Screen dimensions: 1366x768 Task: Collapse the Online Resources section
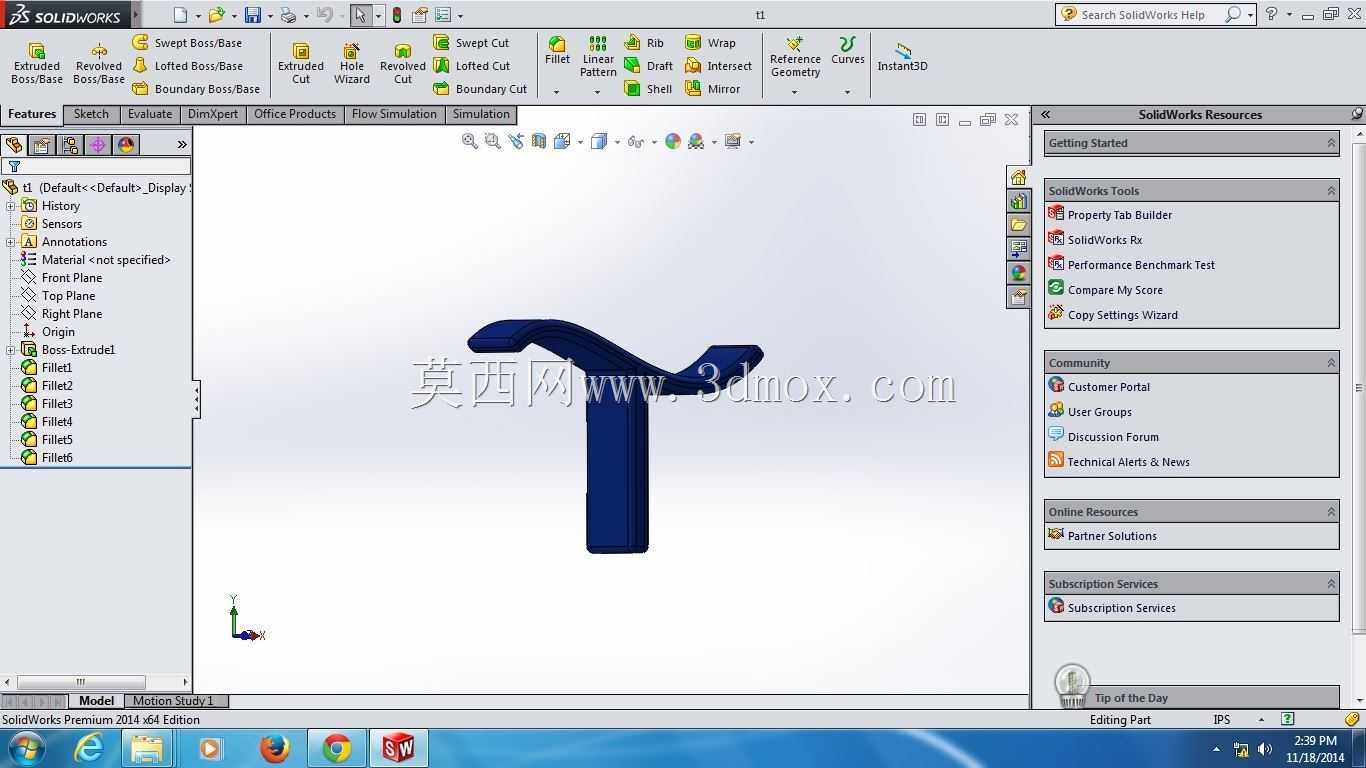pos(1331,512)
